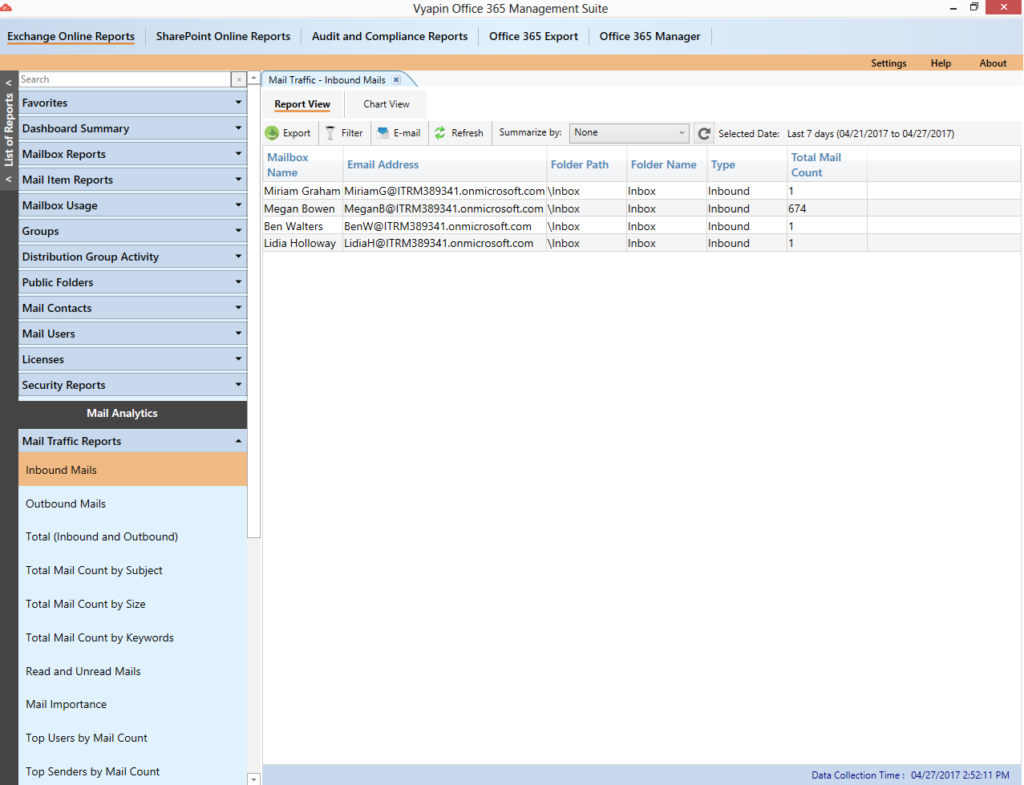Select Total Mail Count by Size

click(x=133, y=604)
